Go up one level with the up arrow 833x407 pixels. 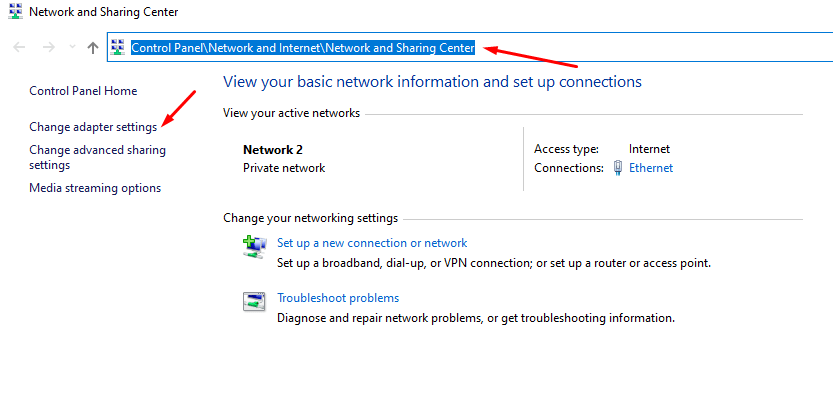[x=93, y=47]
